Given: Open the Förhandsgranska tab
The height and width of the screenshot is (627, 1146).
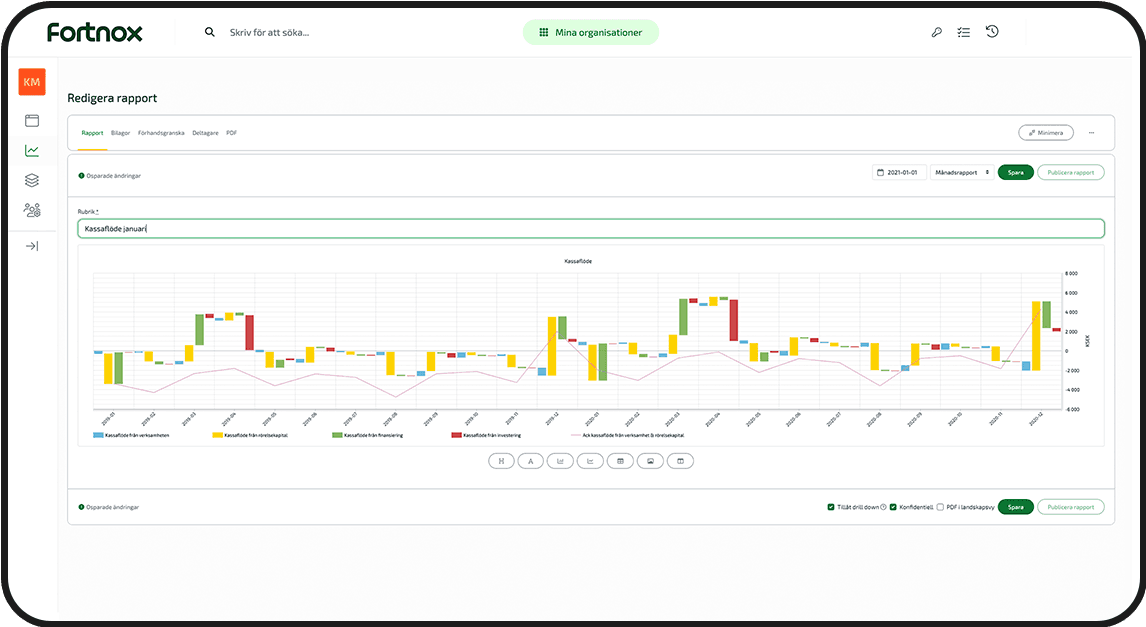Looking at the screenshot, I should (x=161, y=133).
